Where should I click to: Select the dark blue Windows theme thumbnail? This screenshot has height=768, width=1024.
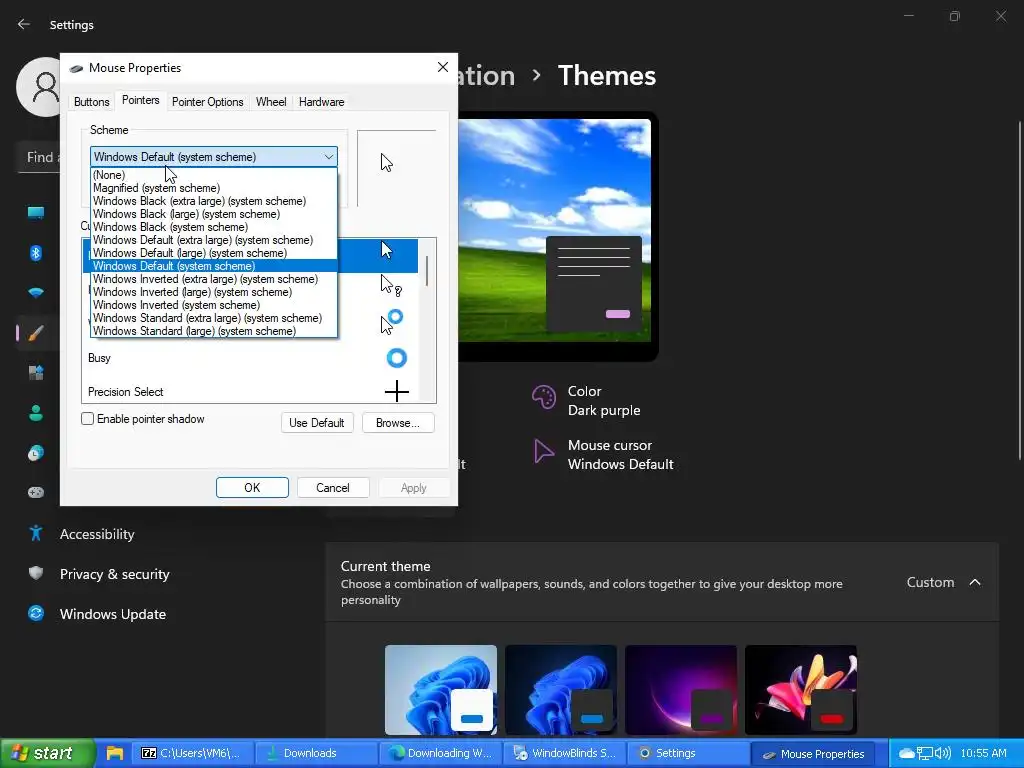tap(561, 690)
